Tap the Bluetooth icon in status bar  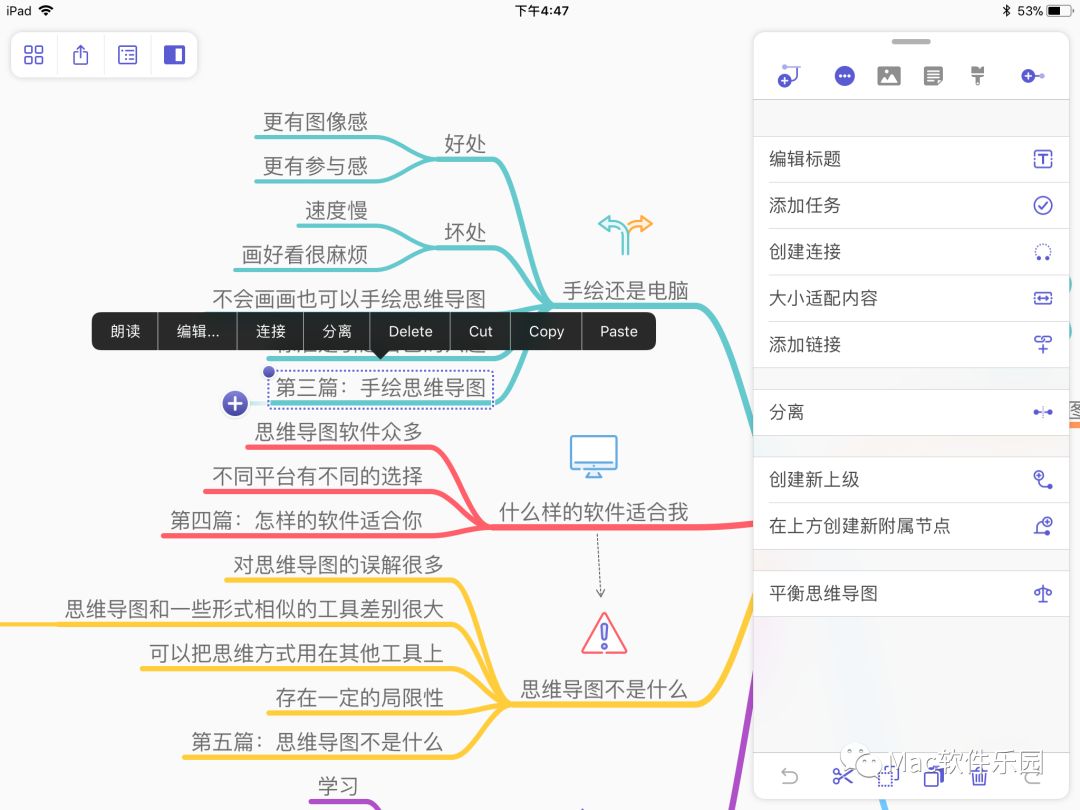pos(1006,11)
